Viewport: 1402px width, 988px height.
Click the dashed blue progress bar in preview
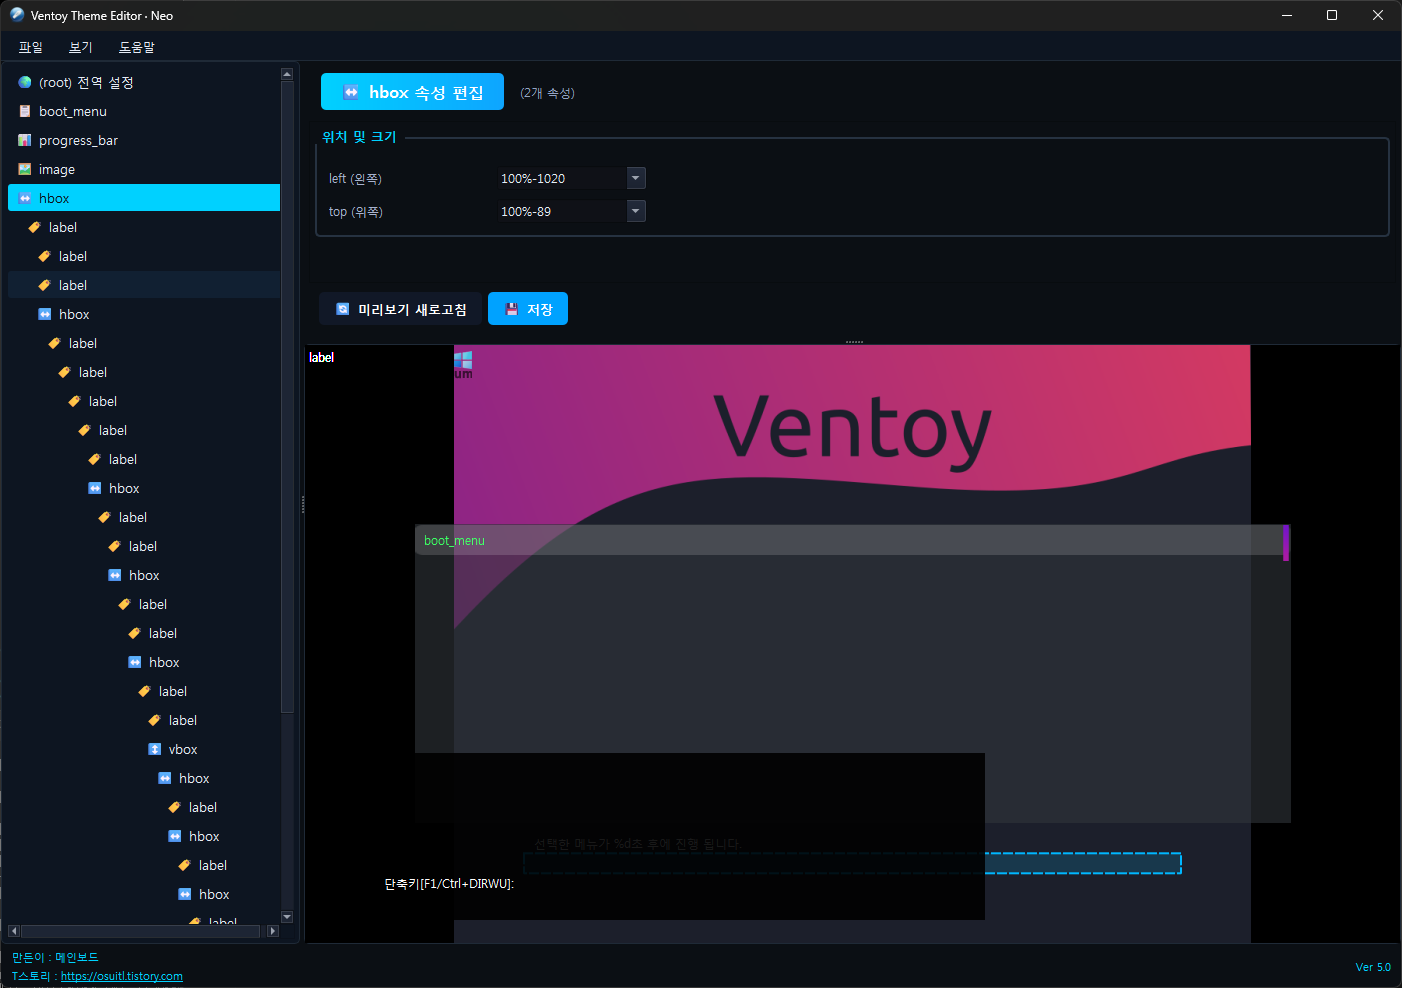click(x=852, y=863)
